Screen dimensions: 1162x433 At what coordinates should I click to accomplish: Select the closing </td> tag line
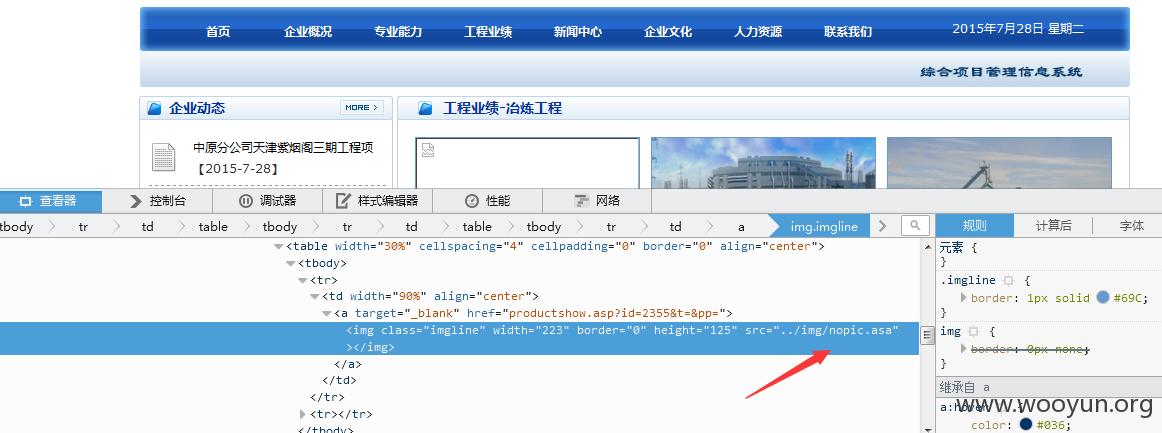(x=339, y=380)
